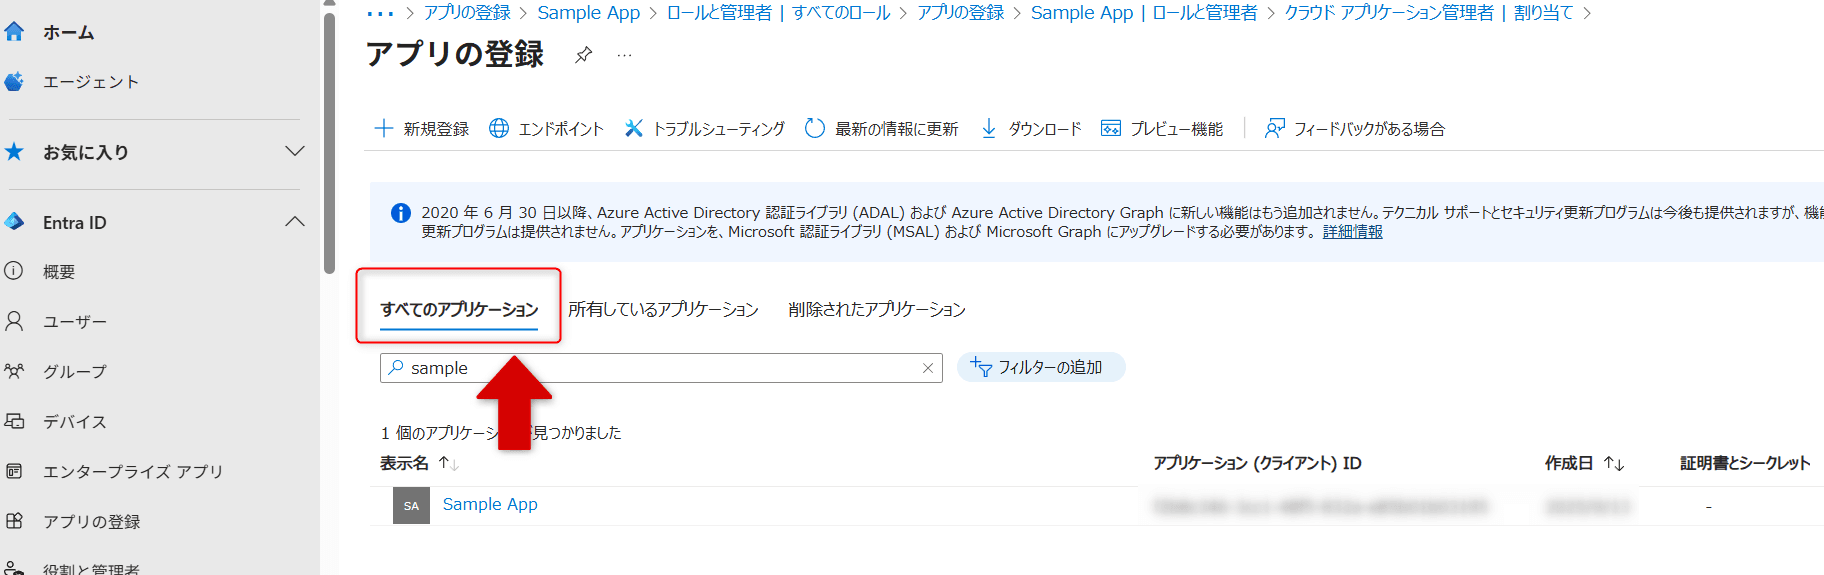The image size is (1824, 575).
Task: Click the filter-add funnel icon
Action: click(981, 367)
